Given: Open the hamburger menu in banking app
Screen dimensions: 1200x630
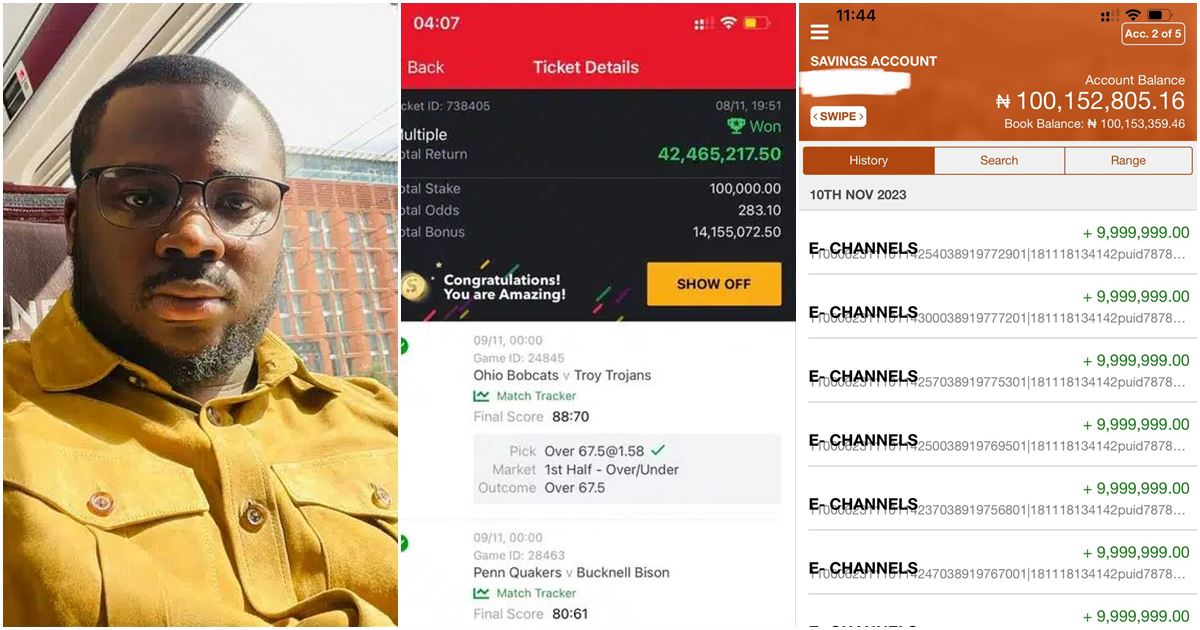Looking at the screenshot, I should 819,32.
